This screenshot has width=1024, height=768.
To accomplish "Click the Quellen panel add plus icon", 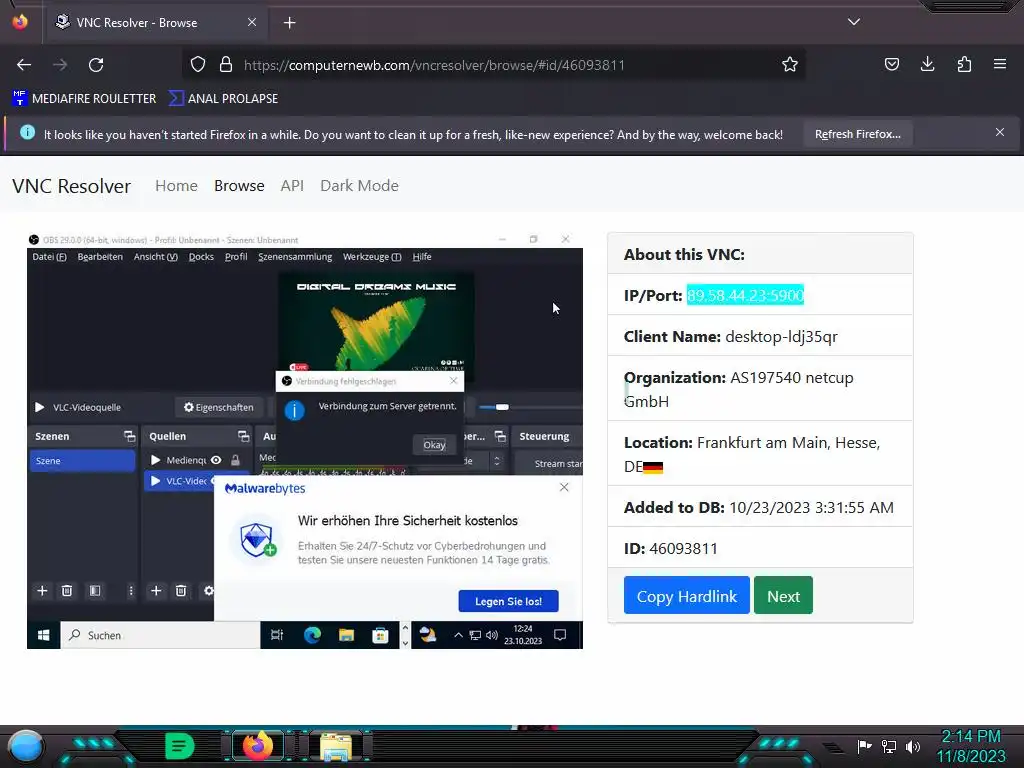I will (x=156, y=590).
